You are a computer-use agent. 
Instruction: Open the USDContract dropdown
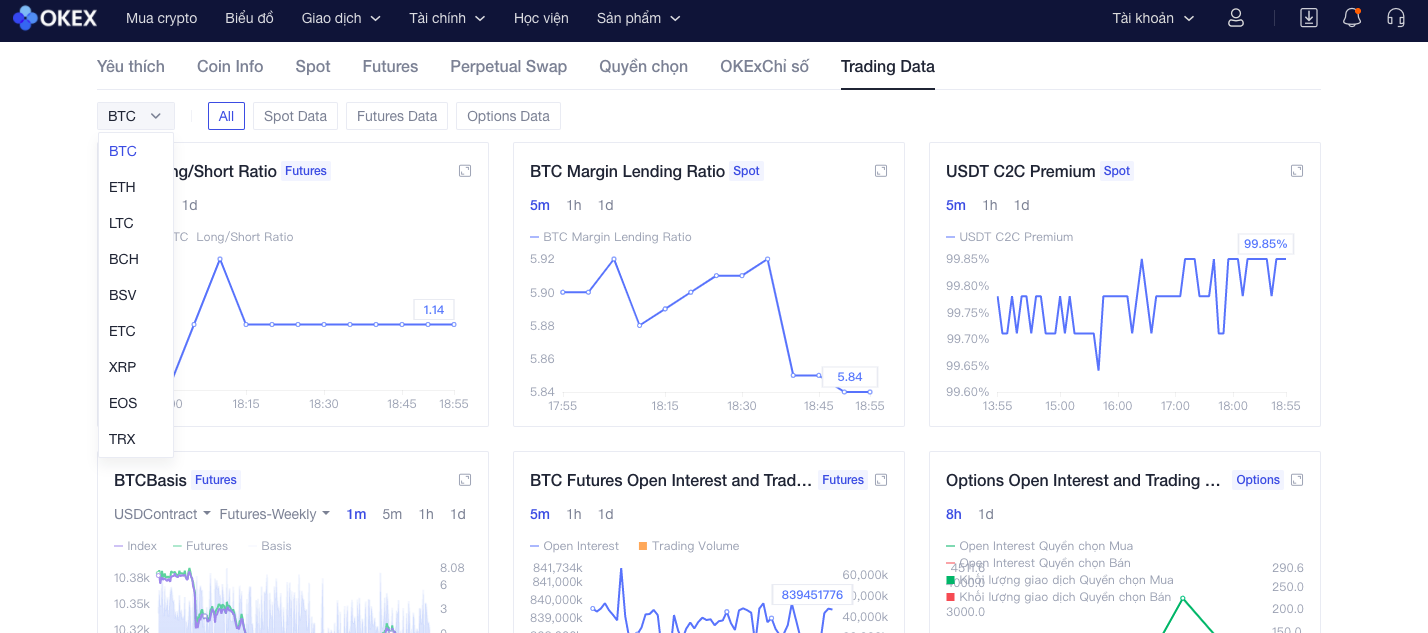point(162,514)
